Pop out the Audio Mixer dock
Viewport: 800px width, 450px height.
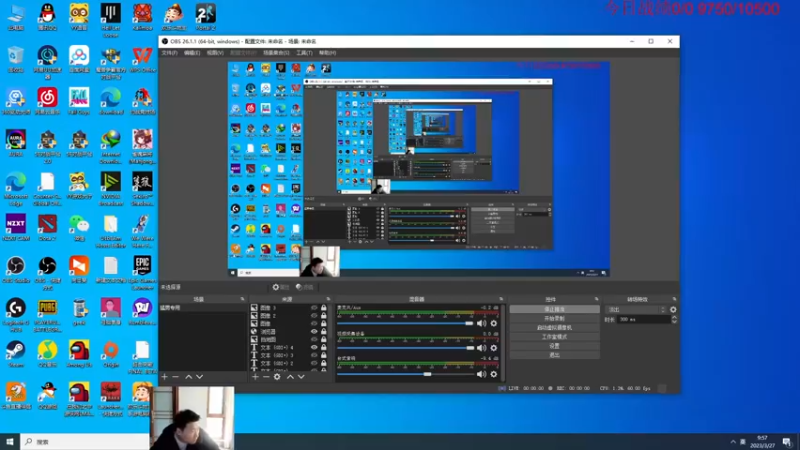[x=501, y=299]
